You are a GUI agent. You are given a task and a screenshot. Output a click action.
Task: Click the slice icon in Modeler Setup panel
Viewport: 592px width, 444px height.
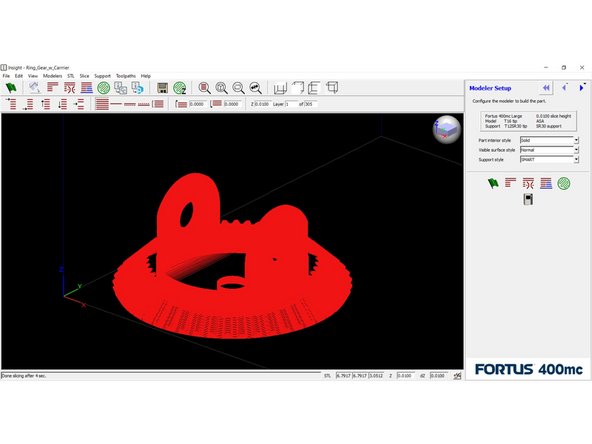click(x=510, y=183)
